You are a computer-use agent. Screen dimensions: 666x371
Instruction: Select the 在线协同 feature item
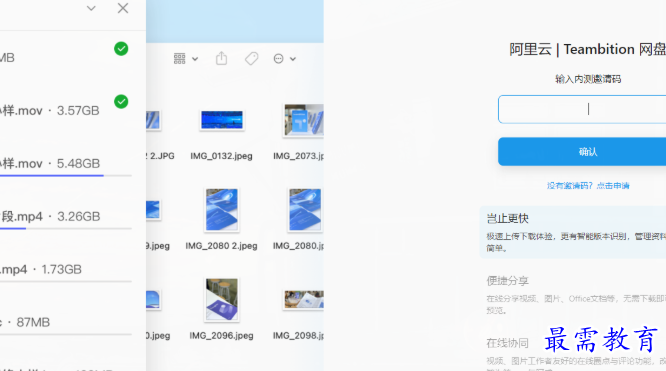pyautogui.click(x=576, y=353)
